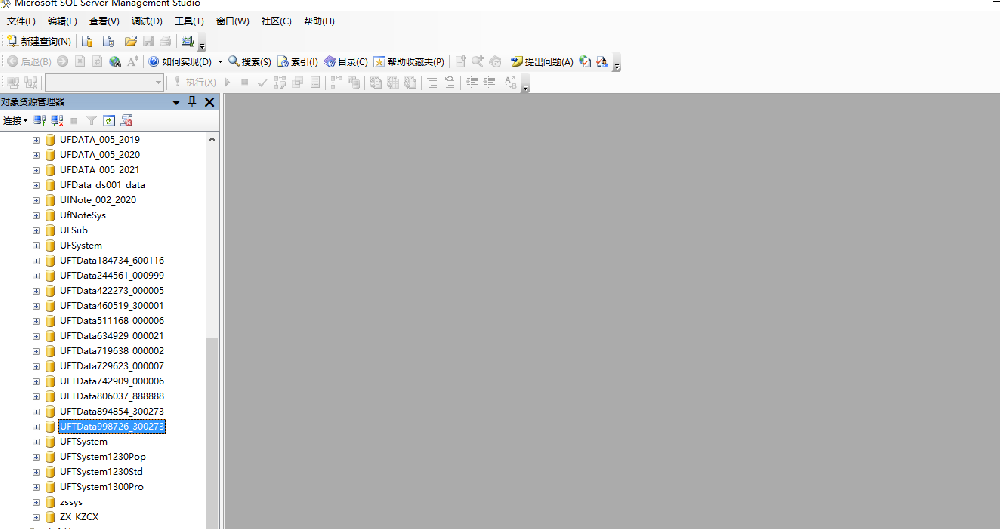Click the red-X delete icon in Object Explorer toolbar

tap(127, 121)
